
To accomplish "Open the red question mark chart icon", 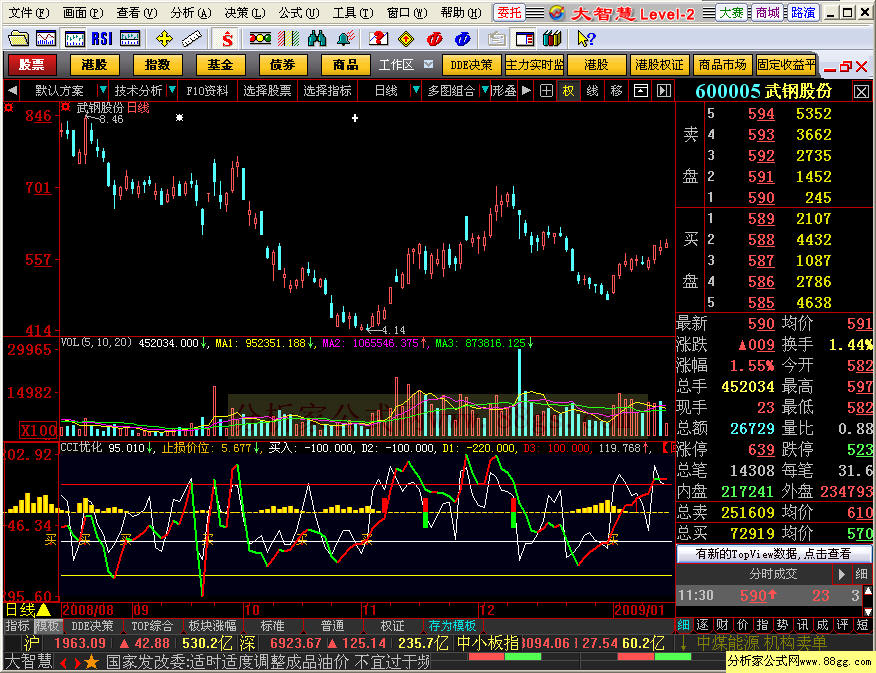I will click(x=378, y=39).
